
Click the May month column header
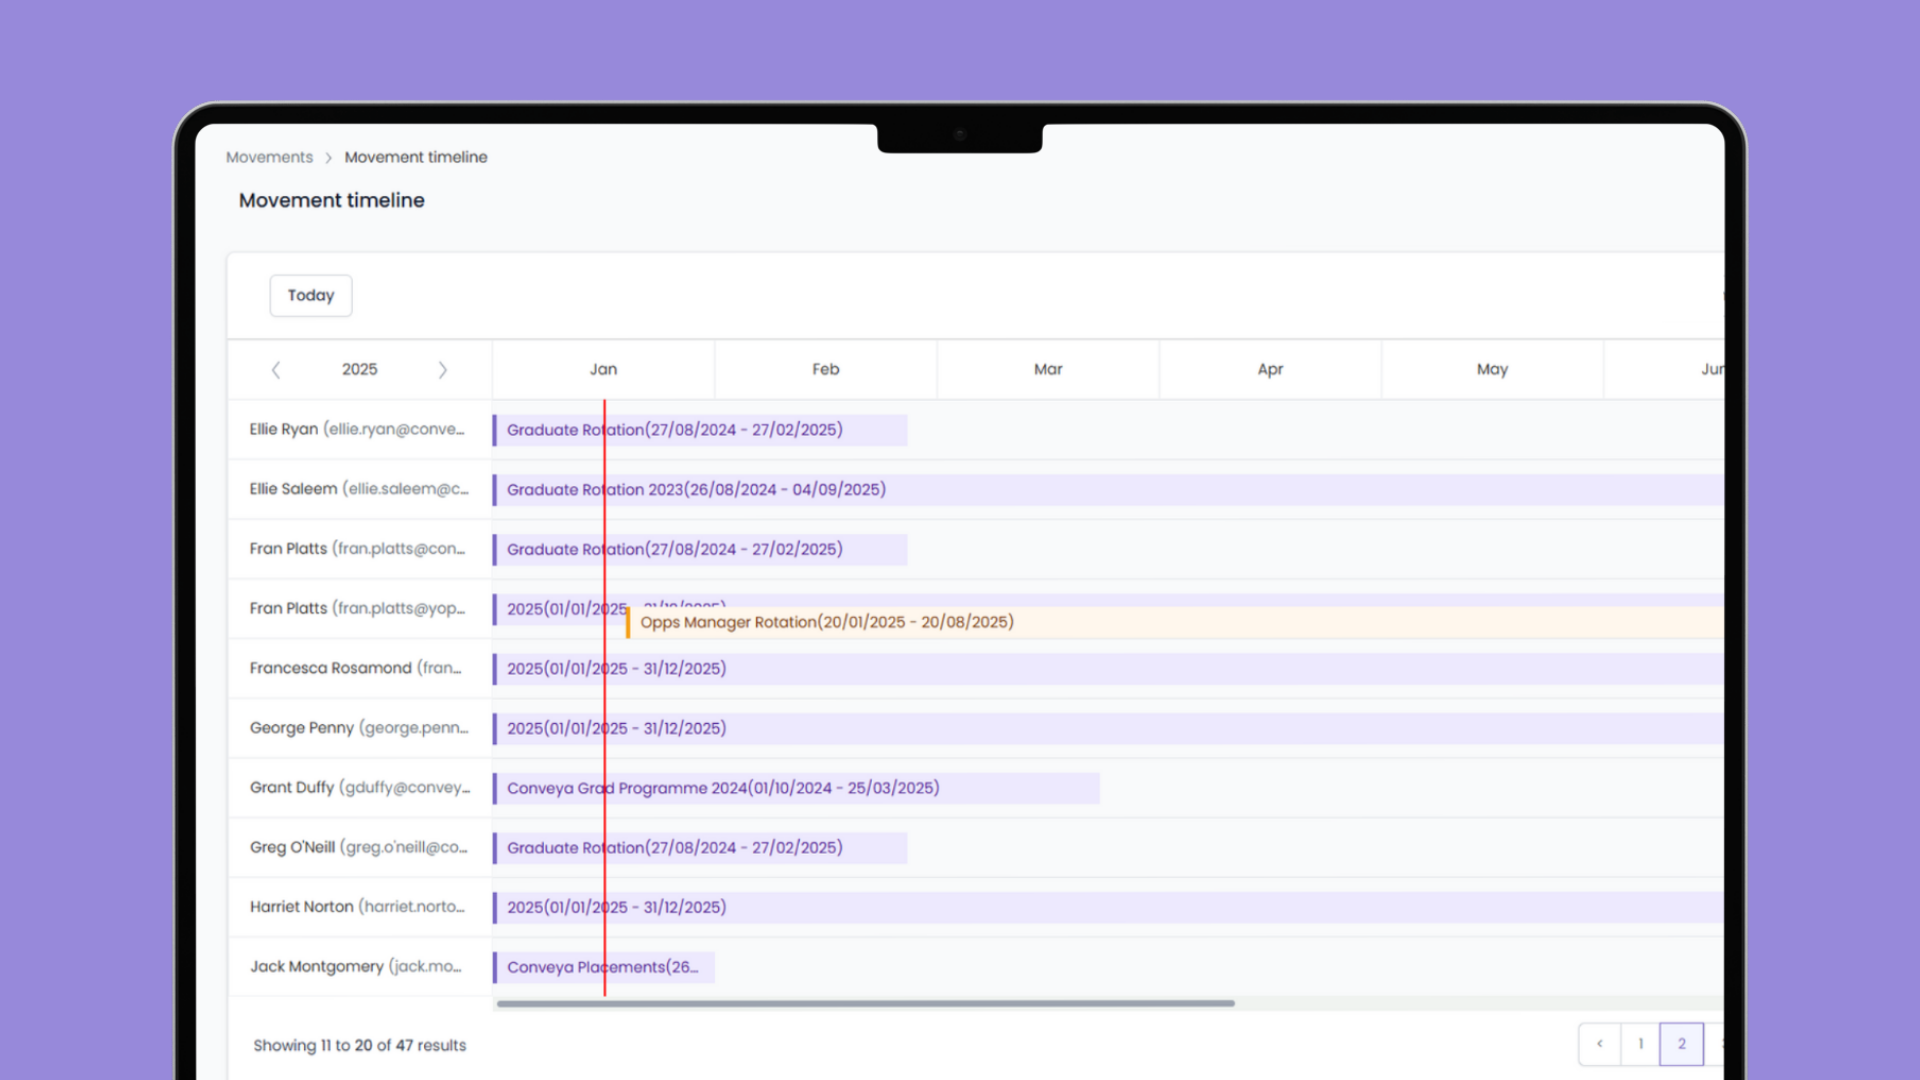(x=1492, y=369)
